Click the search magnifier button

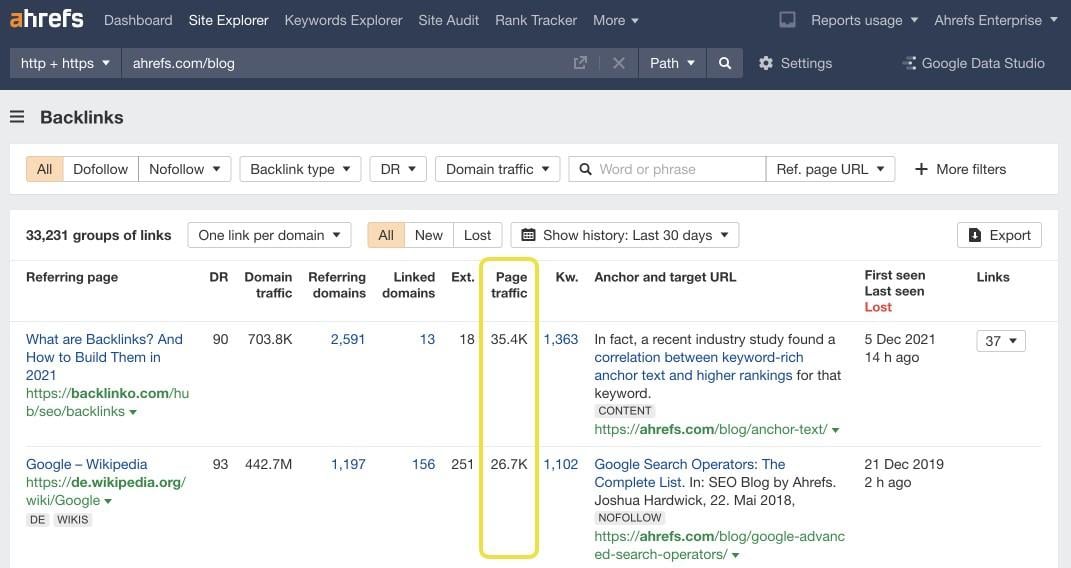tap(725, 63)
